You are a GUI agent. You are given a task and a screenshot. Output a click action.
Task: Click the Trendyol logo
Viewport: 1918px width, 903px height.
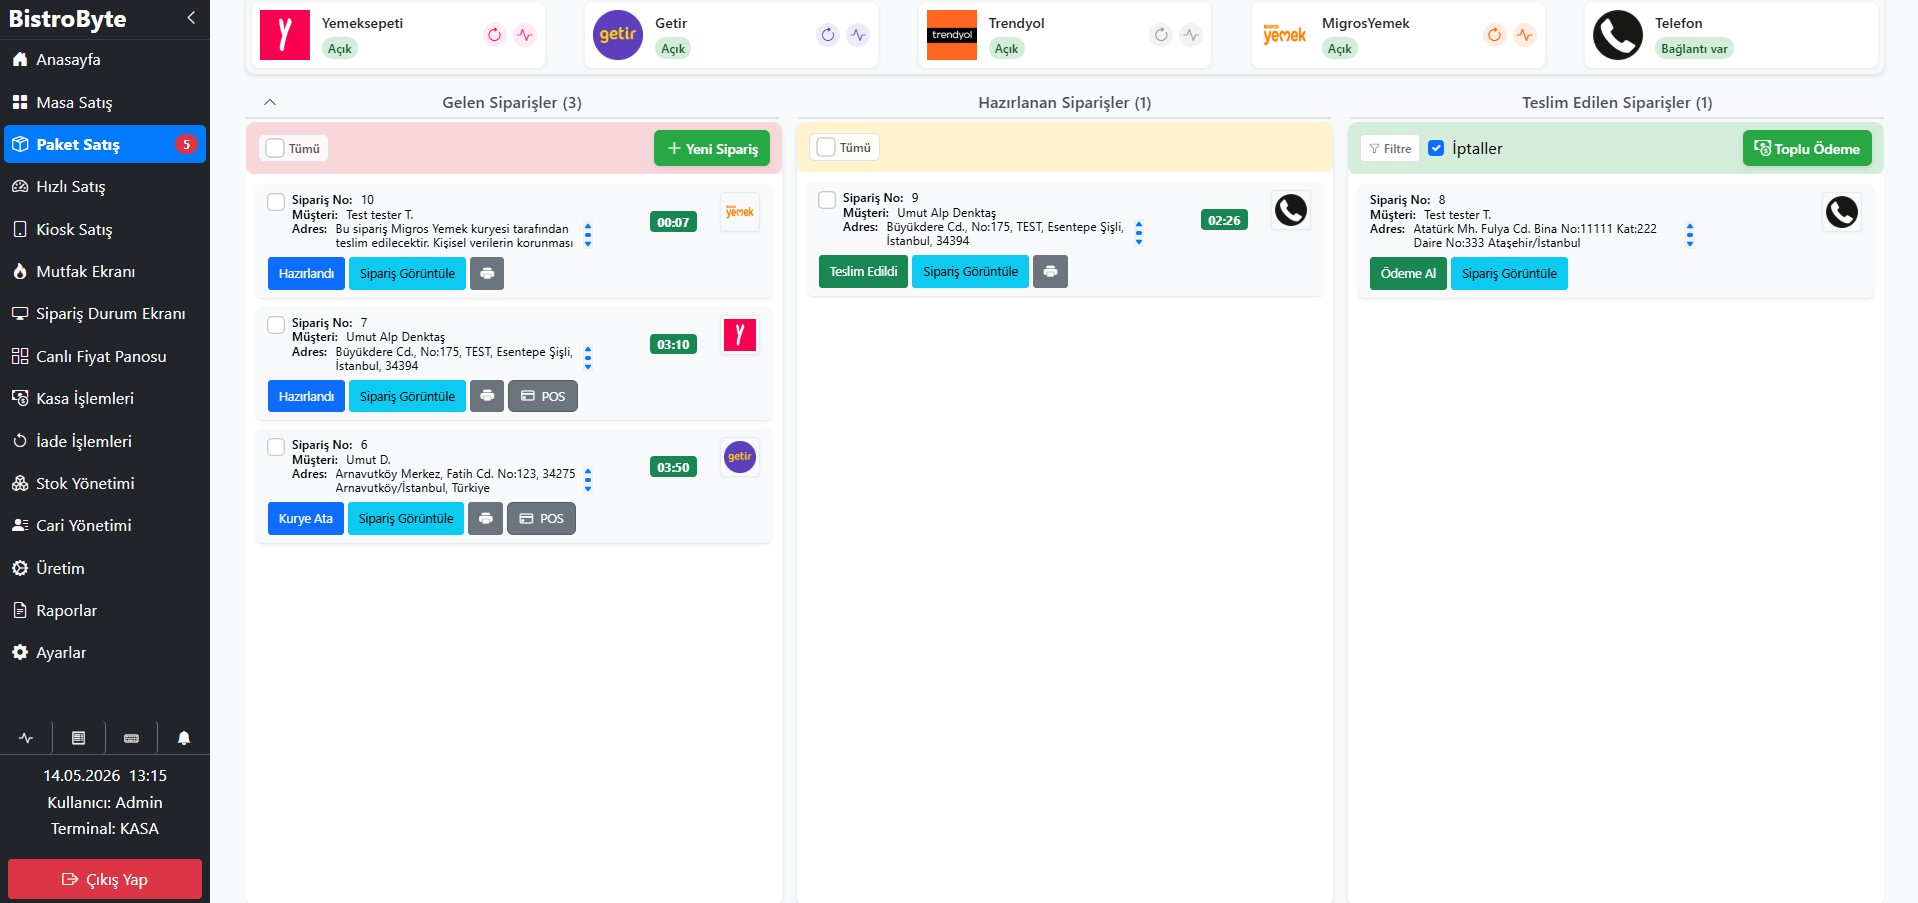tap(952, 35)
